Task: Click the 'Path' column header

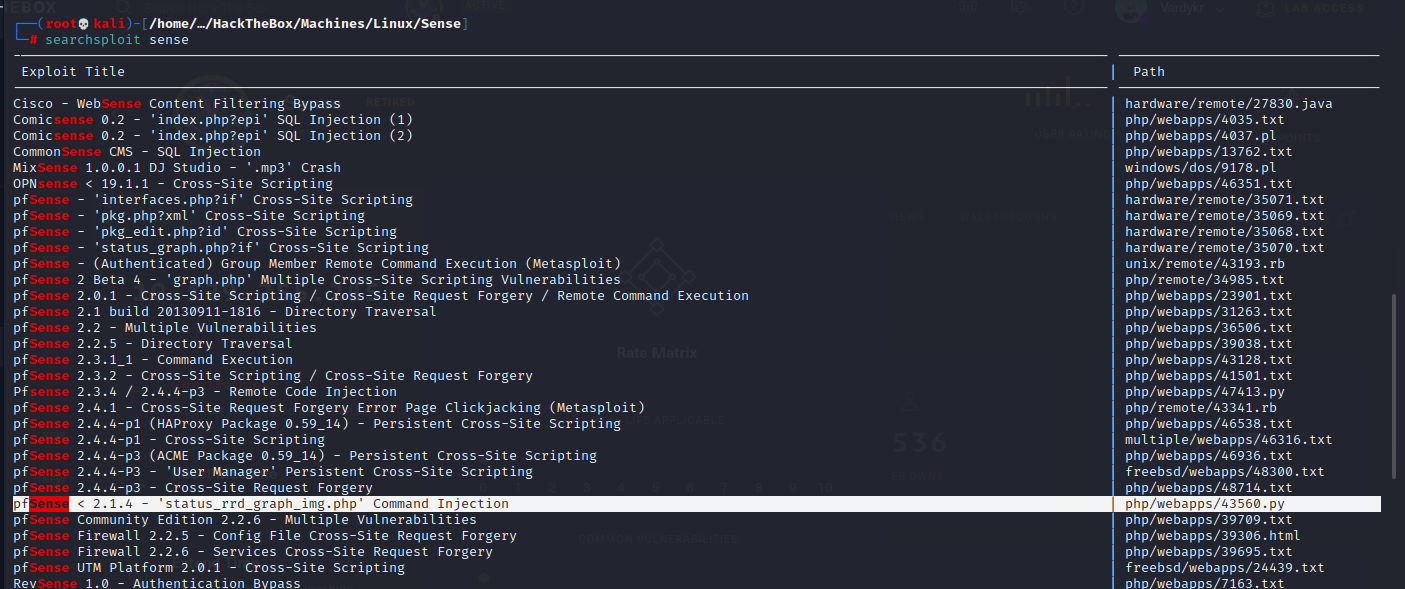Action: (x=1149, y=72)
